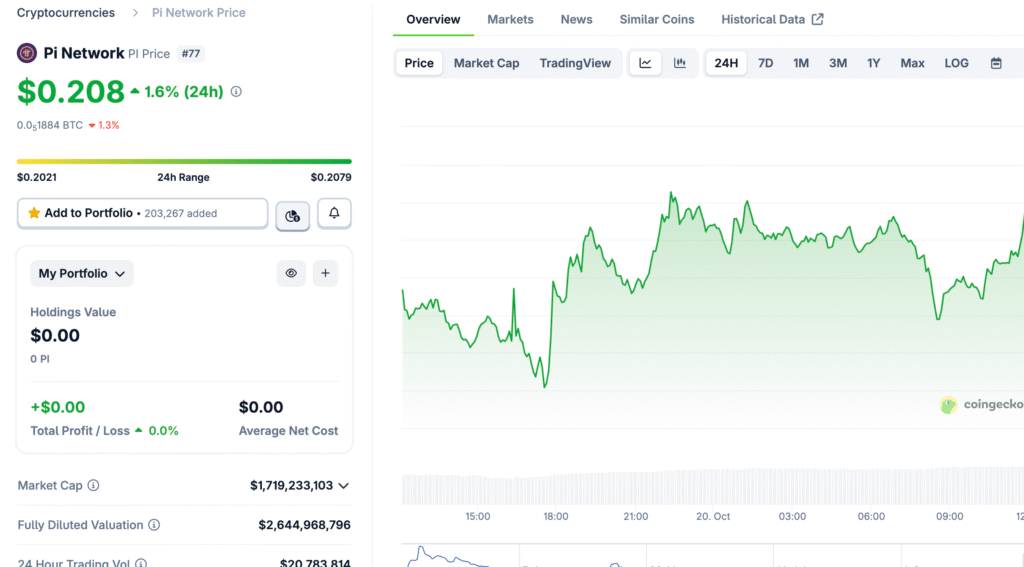This screenshot has width=1024, height=567.
Task: Select the 7D time range
Action: pyautogui.click(x=765, y=63)
